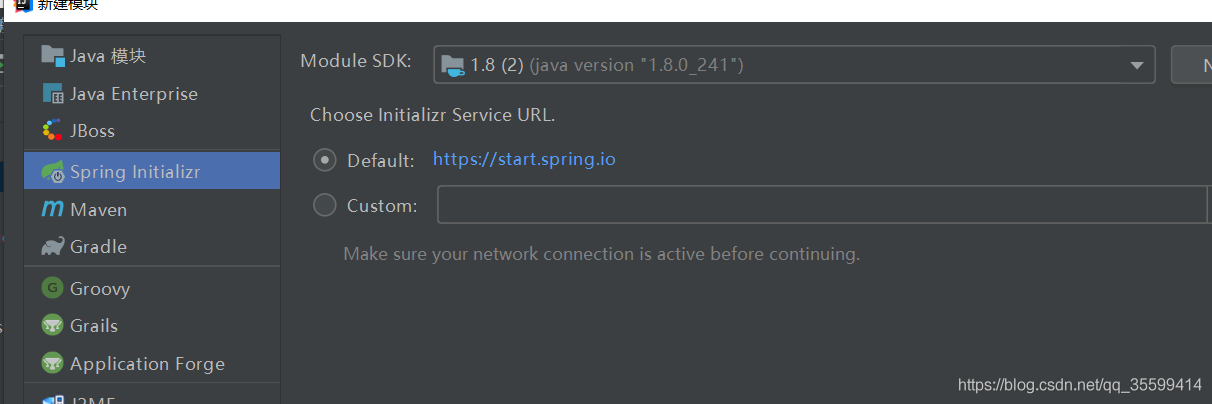Click the Java Enterprise icon
Viewport: 1212px width, 404px height.
pyautogui.click(x=52, y=93)
